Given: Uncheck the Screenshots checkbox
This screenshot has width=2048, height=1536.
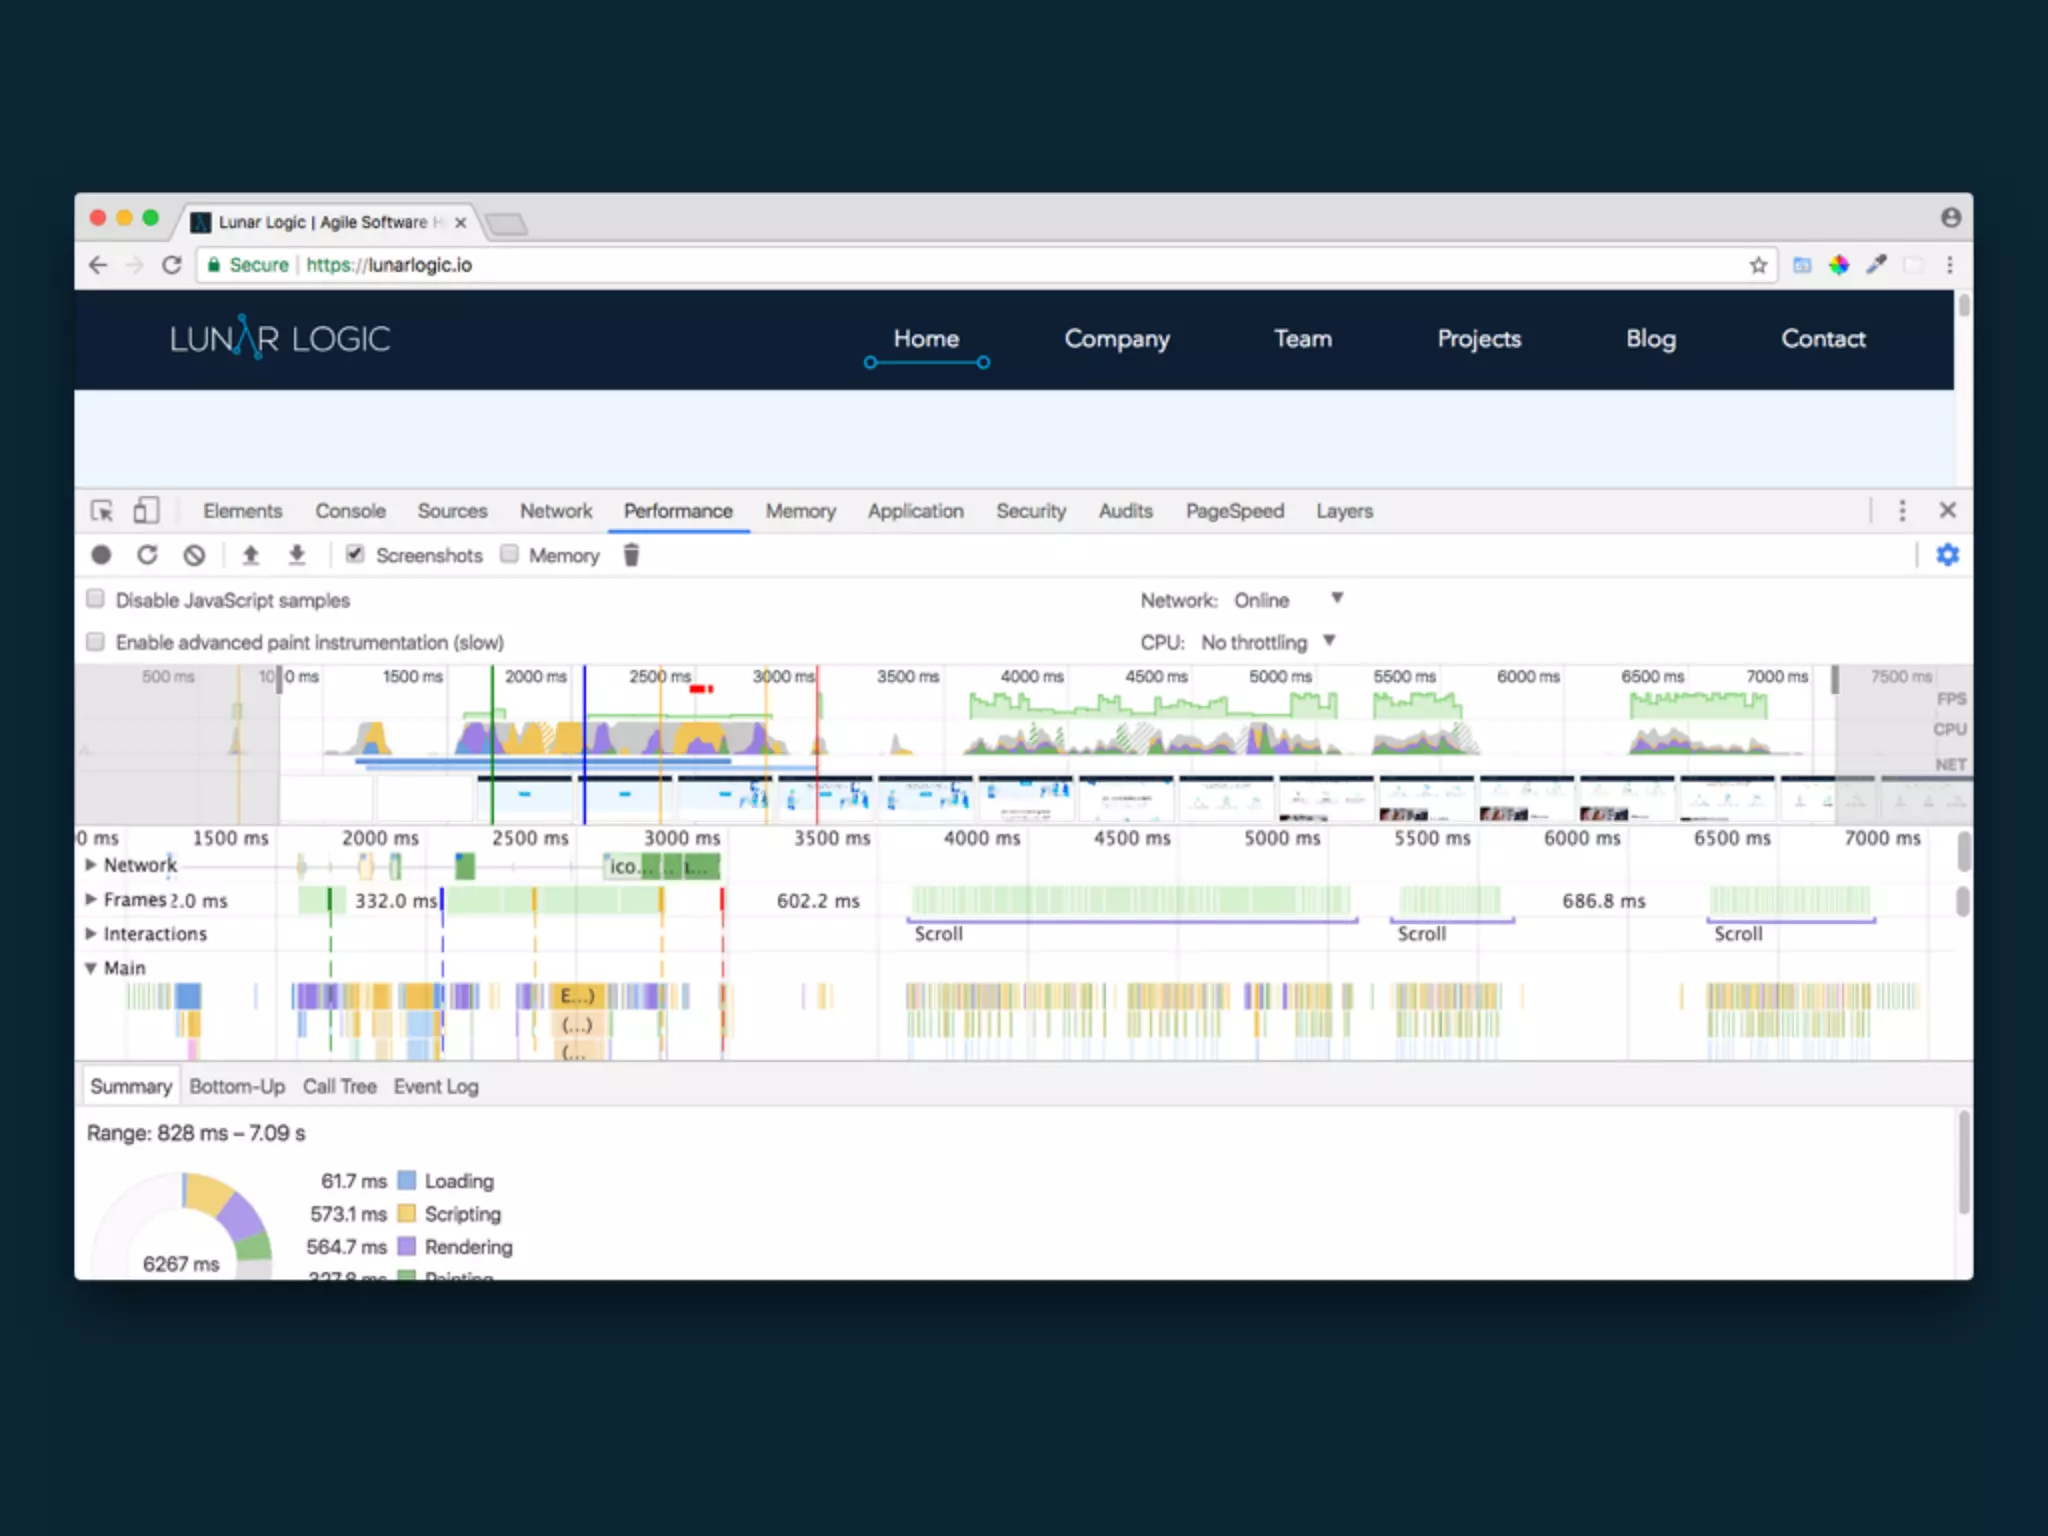Looking at the screenshot, I should click(355, 554).
